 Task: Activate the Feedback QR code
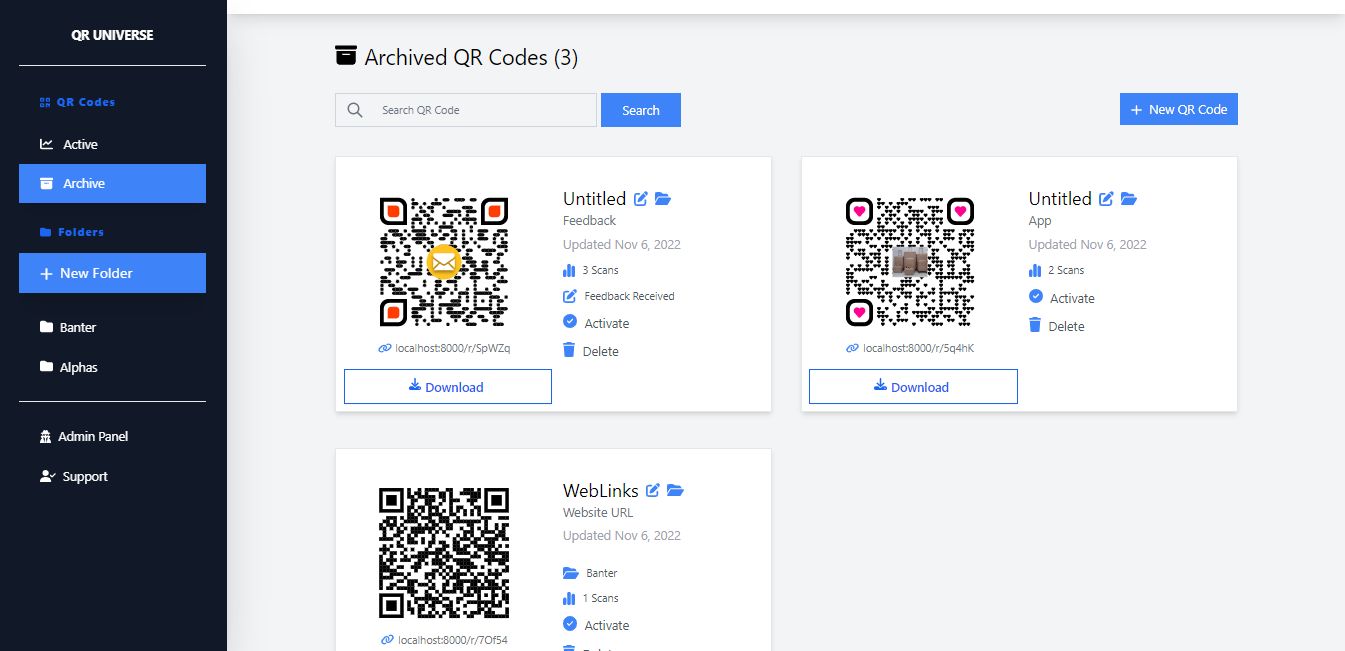[x=596, y=323]
